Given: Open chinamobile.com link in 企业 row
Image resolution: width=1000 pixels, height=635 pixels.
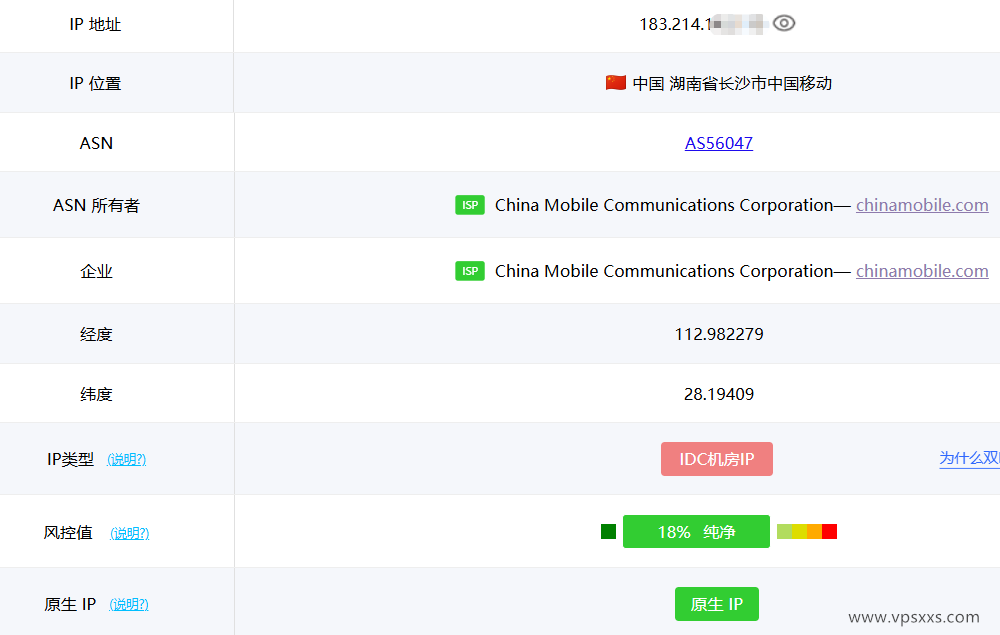Looking at the screenshot, I should pyautogui.click(x=922, y=270).
